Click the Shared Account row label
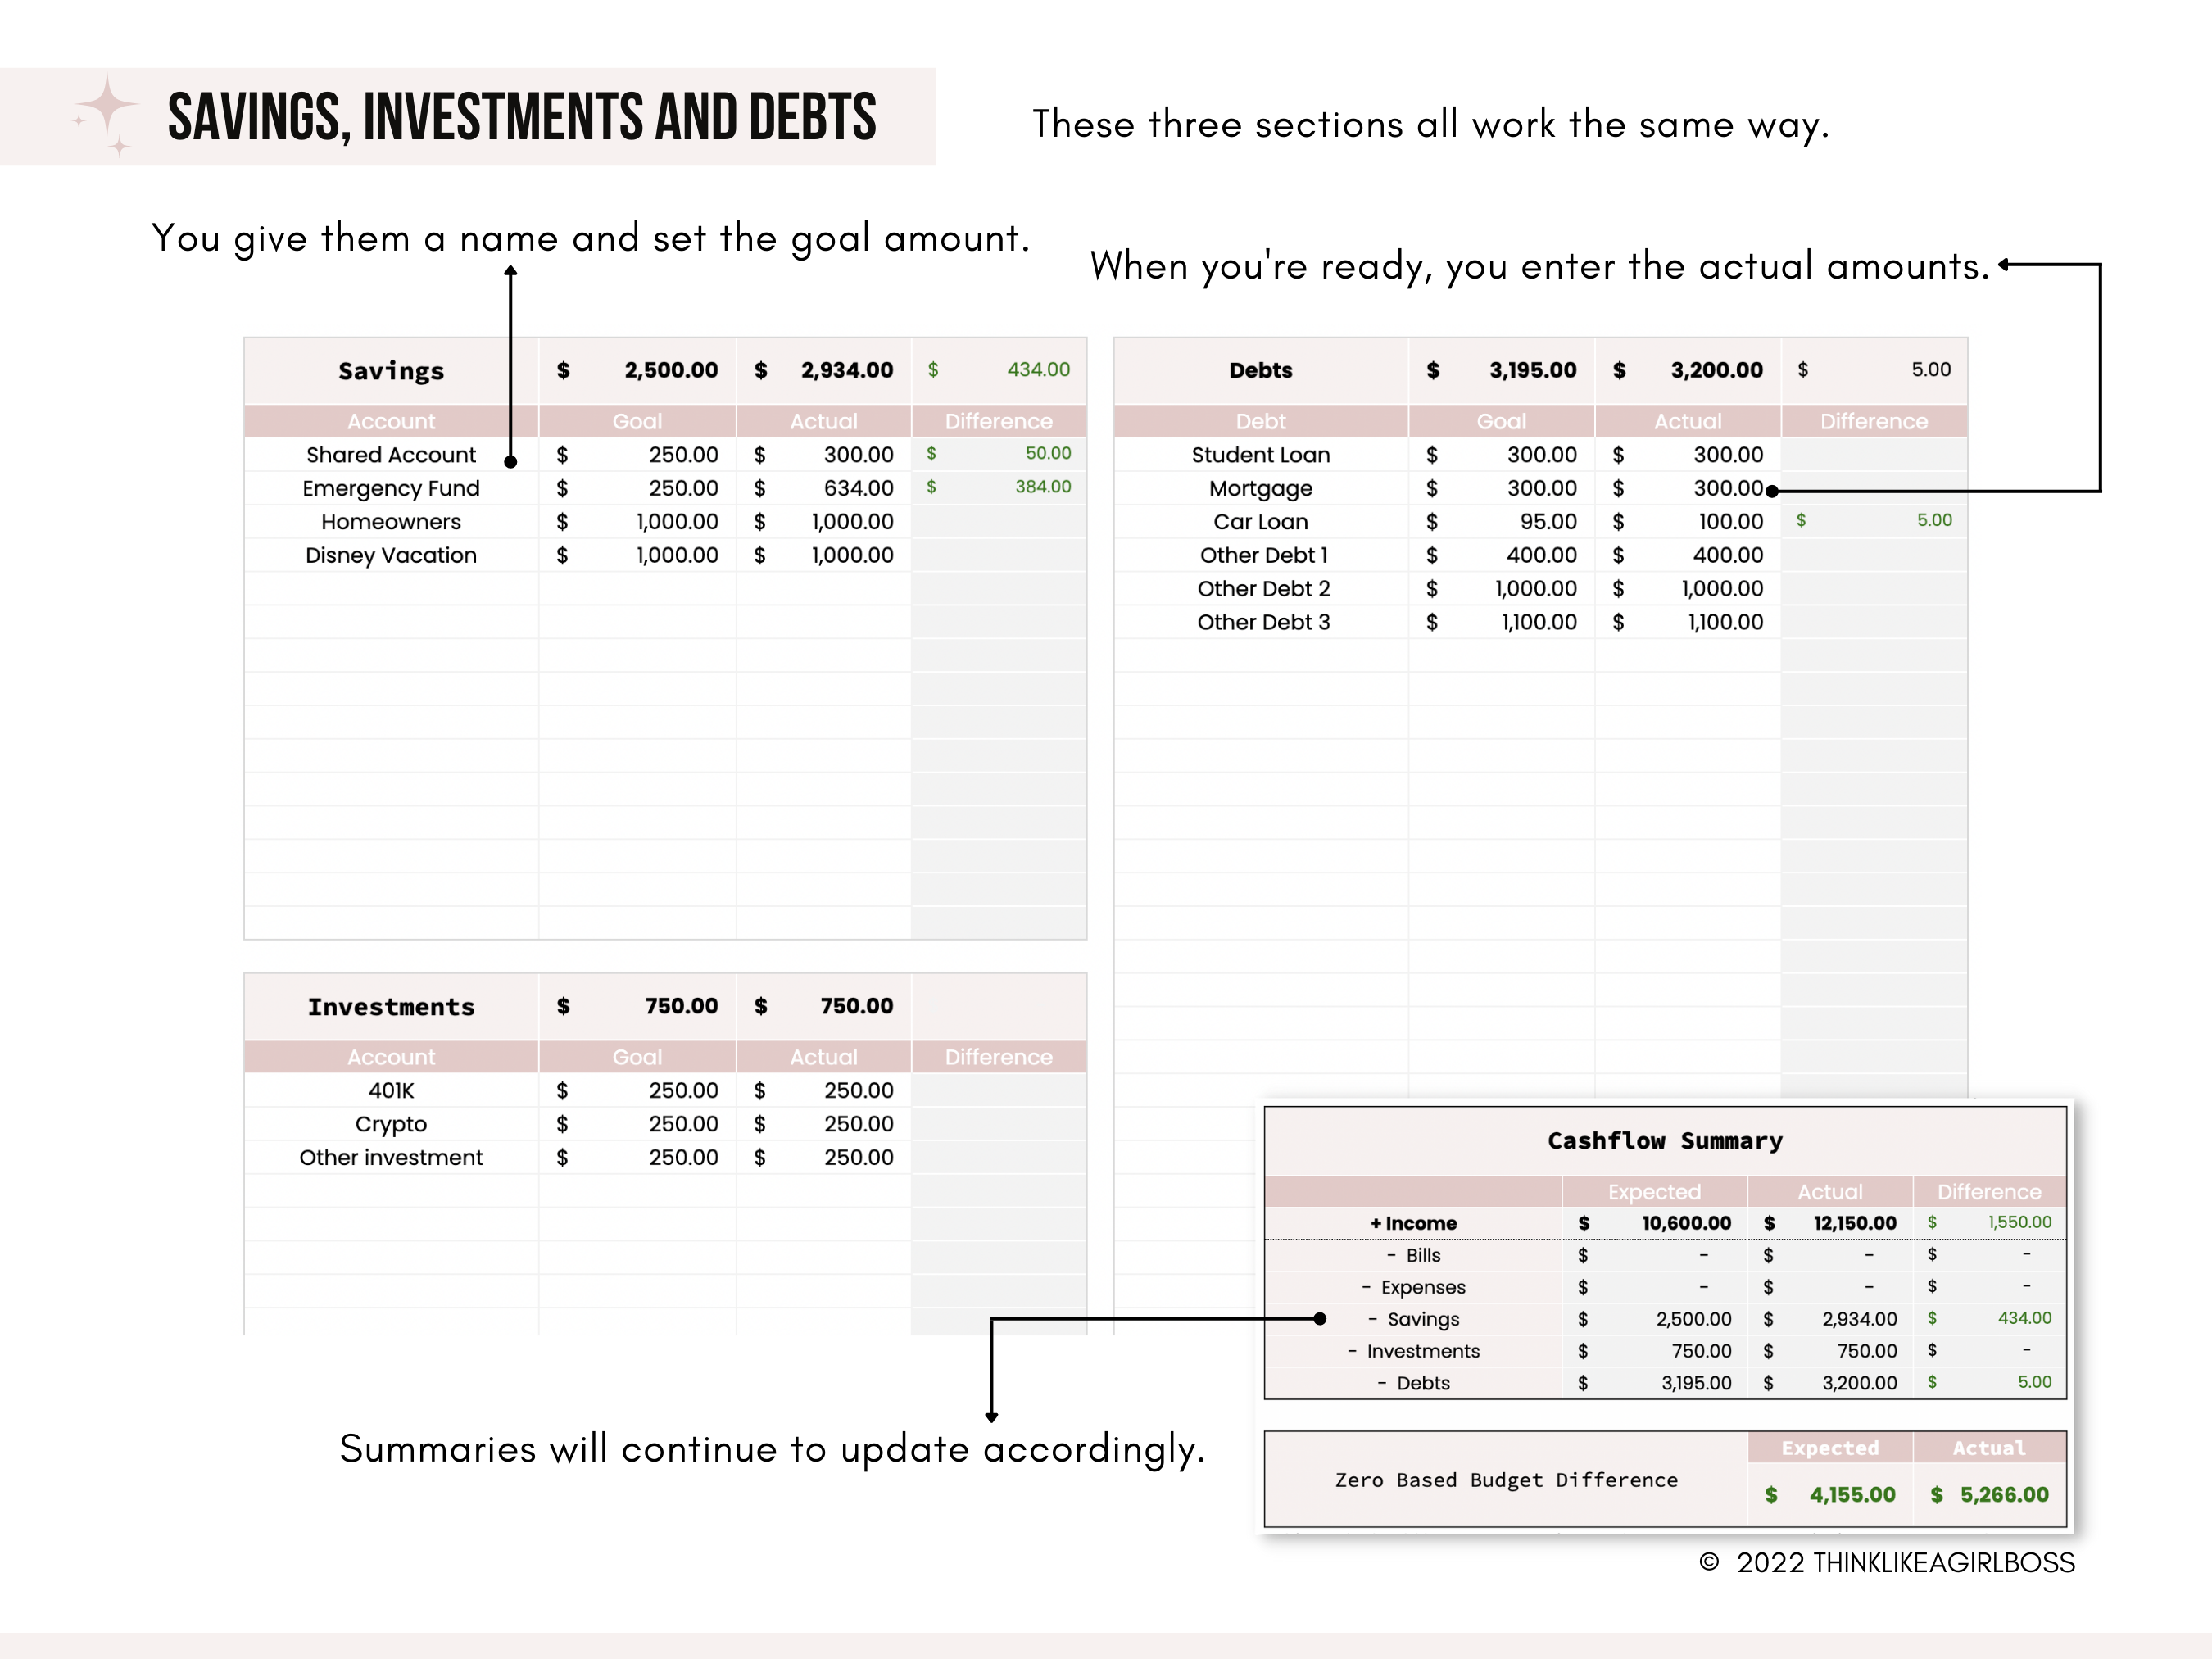Screen dimensions: 2212x1659 tap(390, 454)
